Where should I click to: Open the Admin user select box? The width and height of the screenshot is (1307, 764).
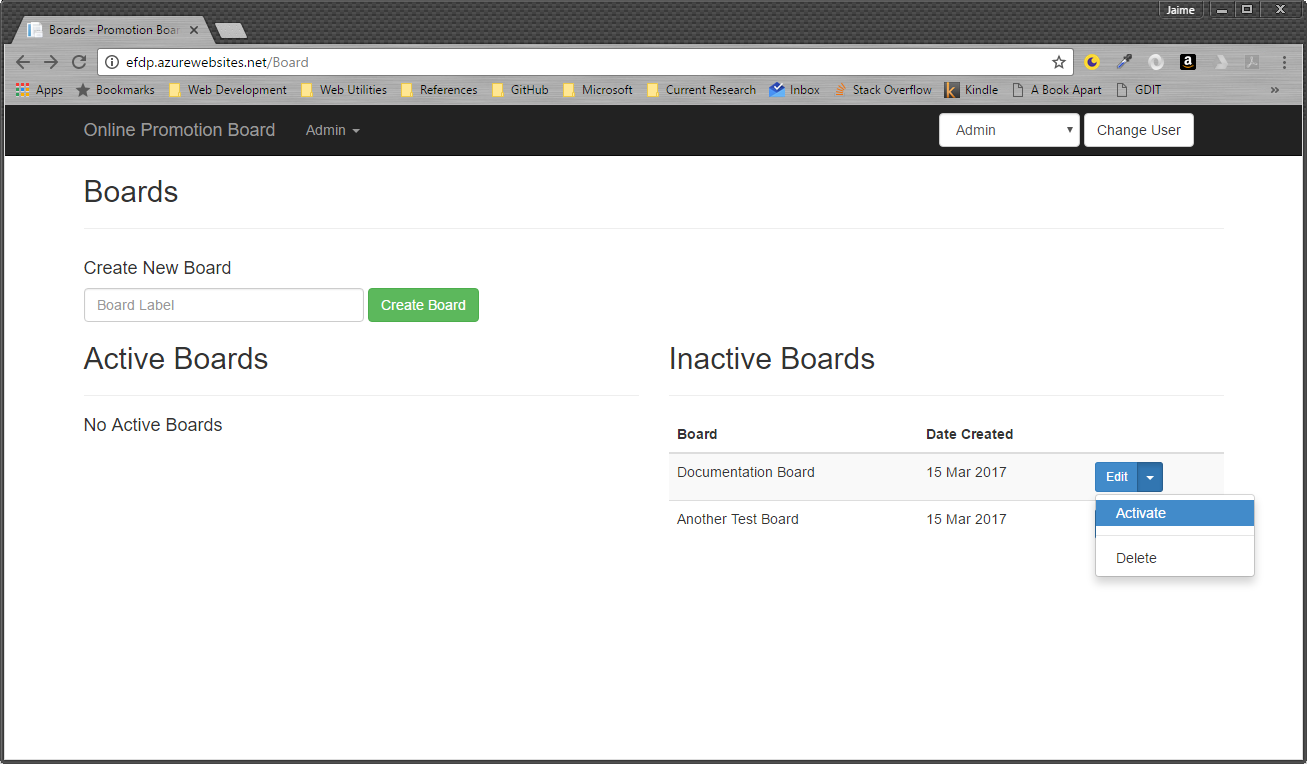(1008, 130)
